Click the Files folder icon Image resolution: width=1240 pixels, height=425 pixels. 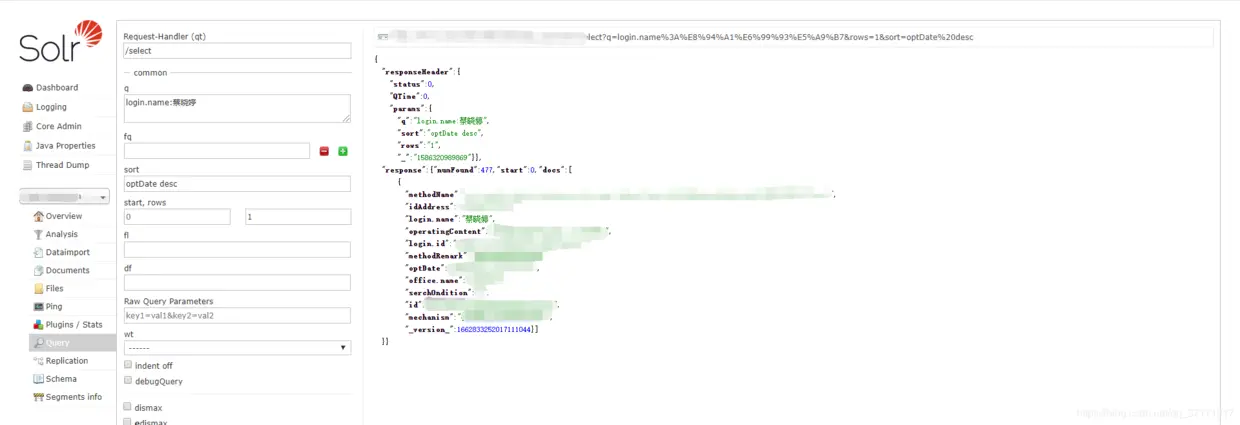tap(39, 288)
